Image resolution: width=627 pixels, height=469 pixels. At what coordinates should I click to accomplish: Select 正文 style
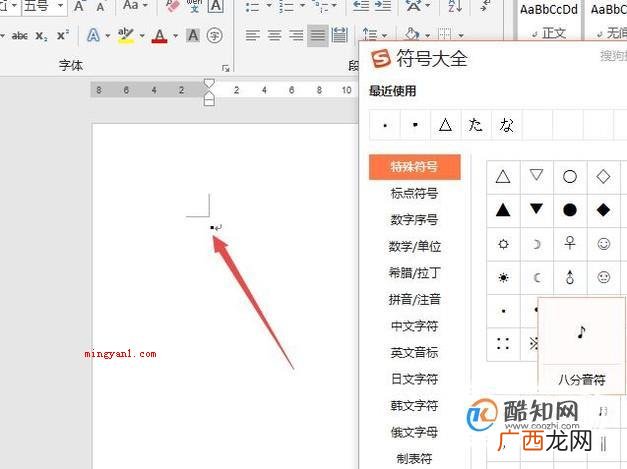tap(548, 20)
